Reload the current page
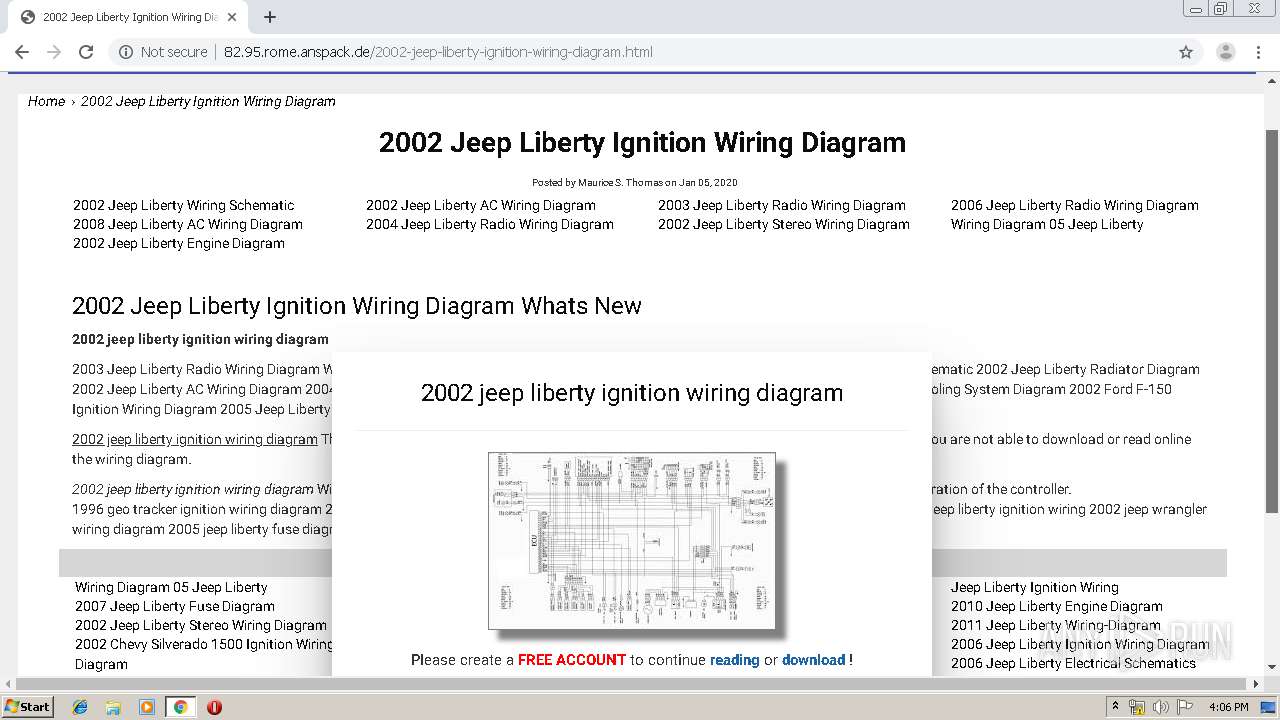1280x720 pixels. pos(86,52)
